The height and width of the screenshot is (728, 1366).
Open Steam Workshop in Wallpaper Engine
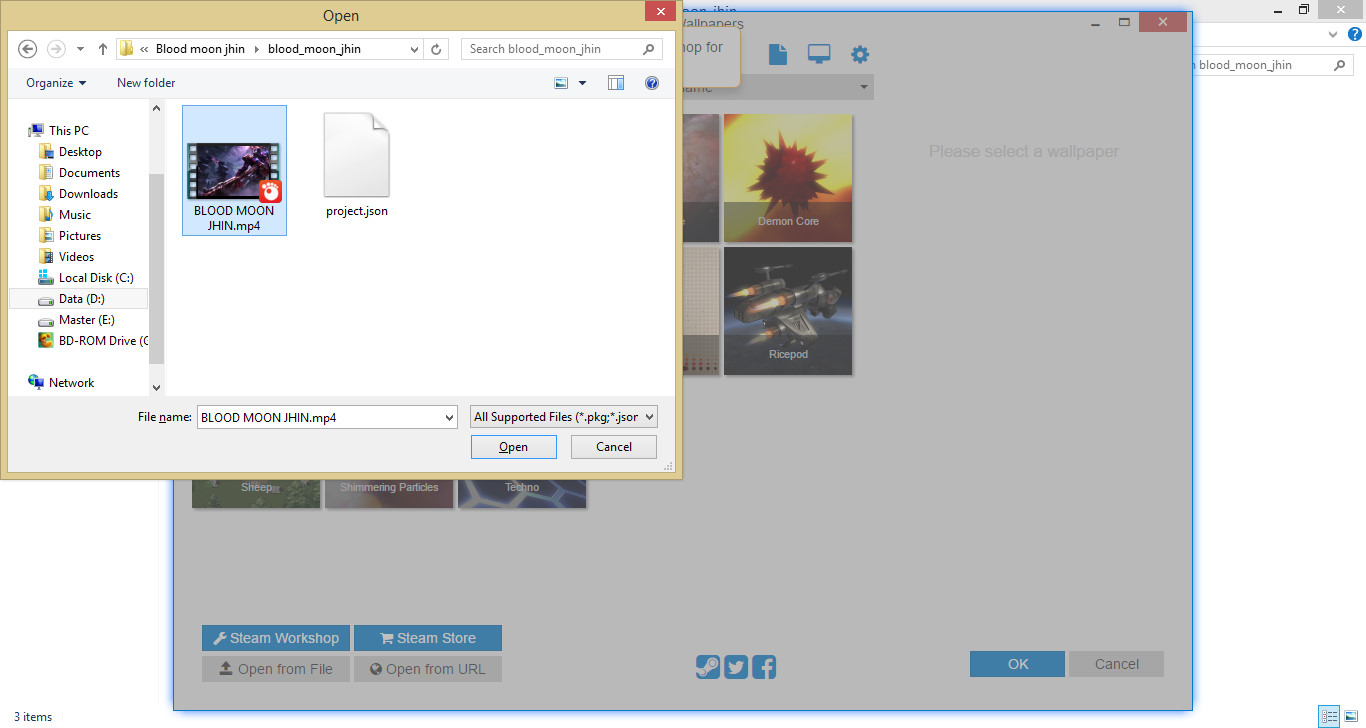pyautogui.click(x=276, y=638)
